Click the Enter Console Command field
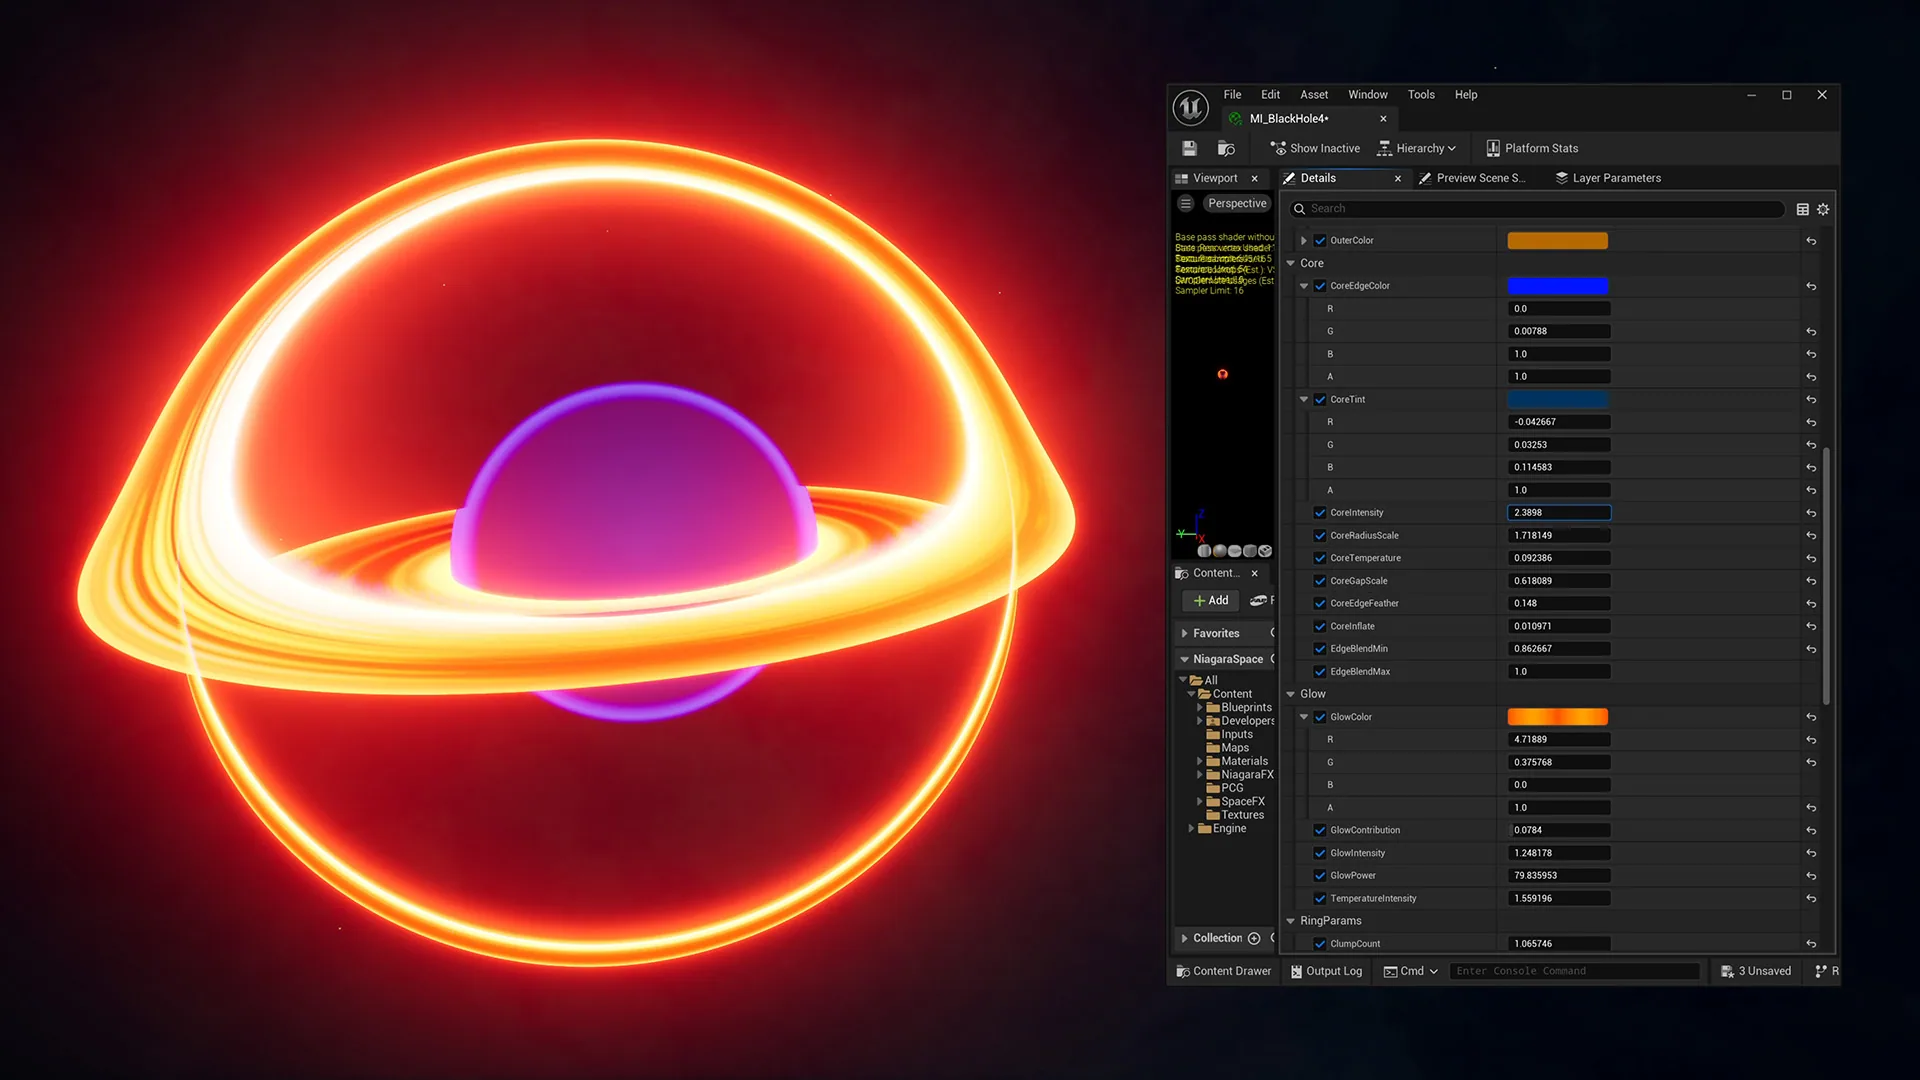 point(1574,971)
